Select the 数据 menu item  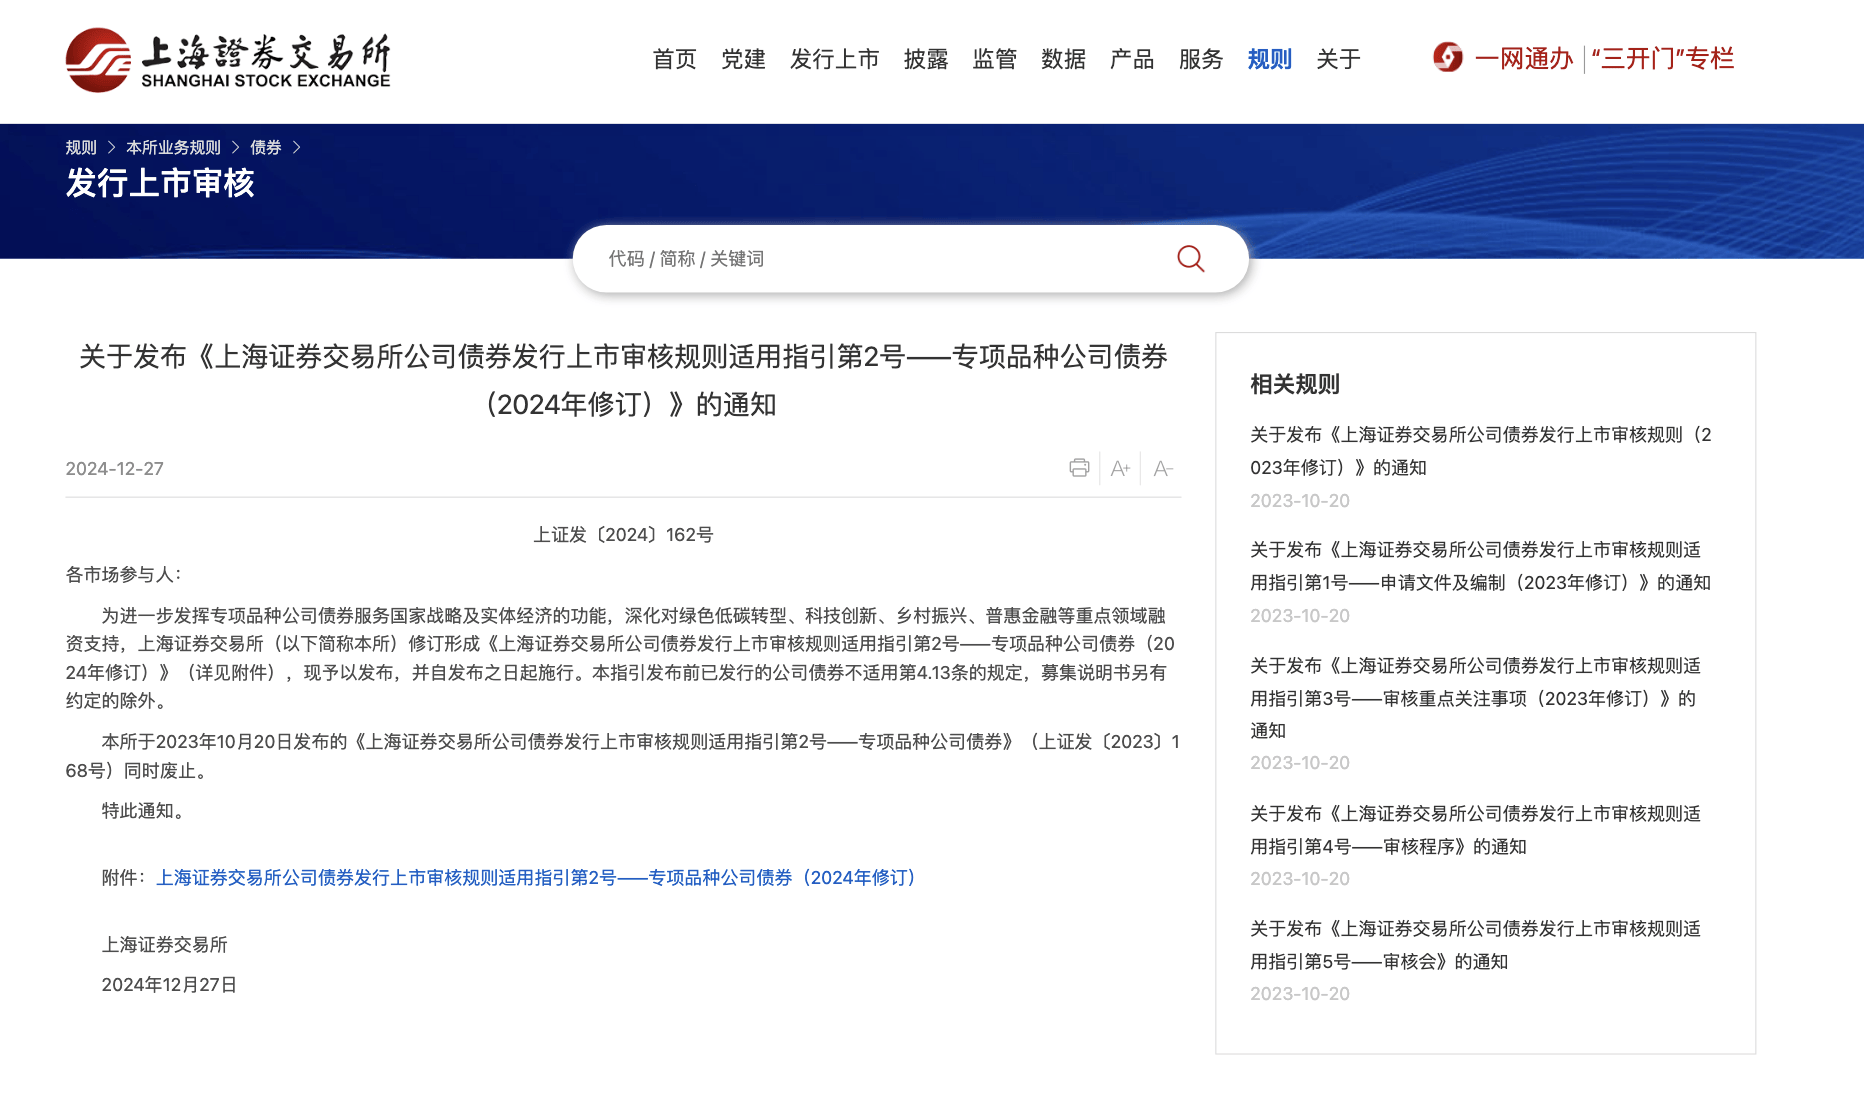click(1062, 60)
